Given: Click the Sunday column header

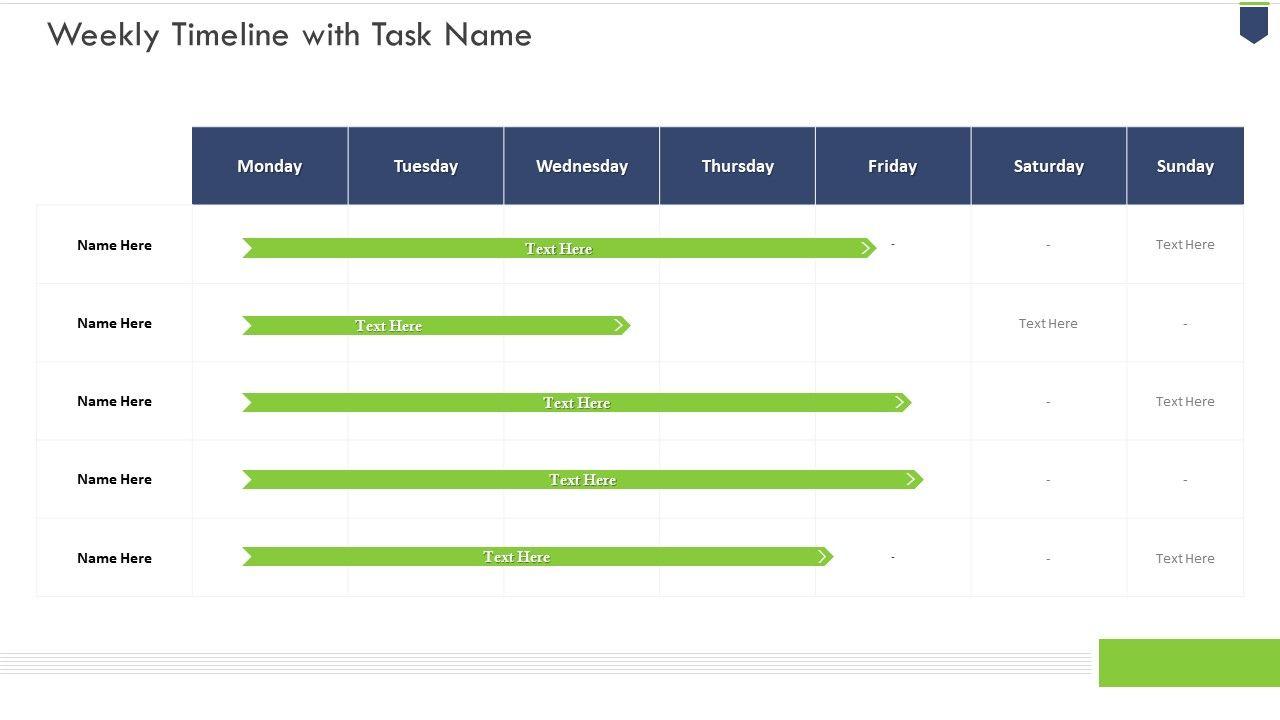Looking at the screenshot, I should 1185,166.
